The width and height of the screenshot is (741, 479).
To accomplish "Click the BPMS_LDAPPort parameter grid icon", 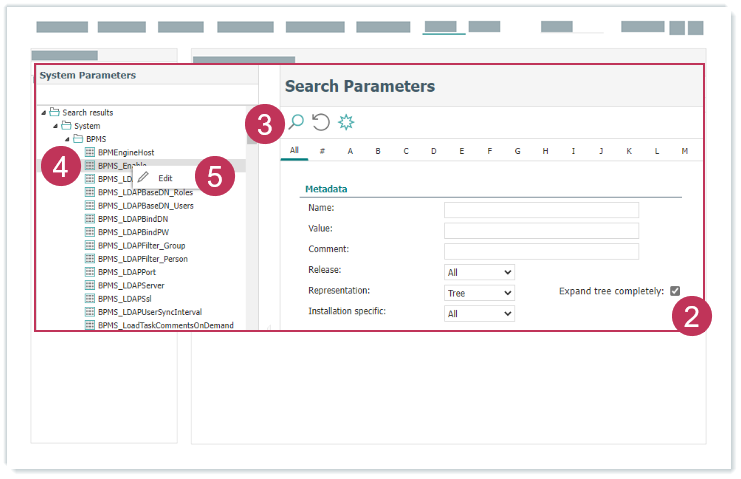I will (x=90, y=271).
